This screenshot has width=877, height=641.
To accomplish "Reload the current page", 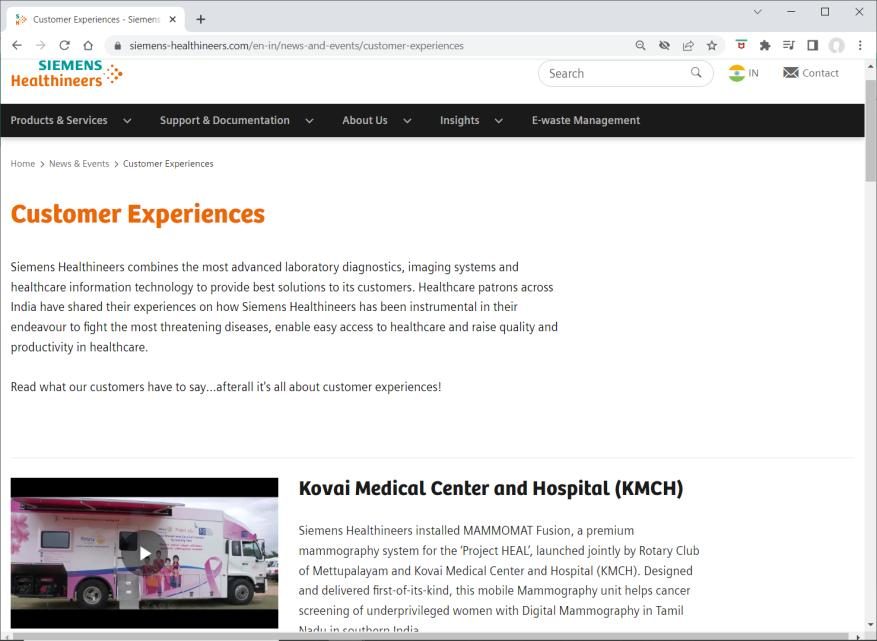I will pos(64,45).
